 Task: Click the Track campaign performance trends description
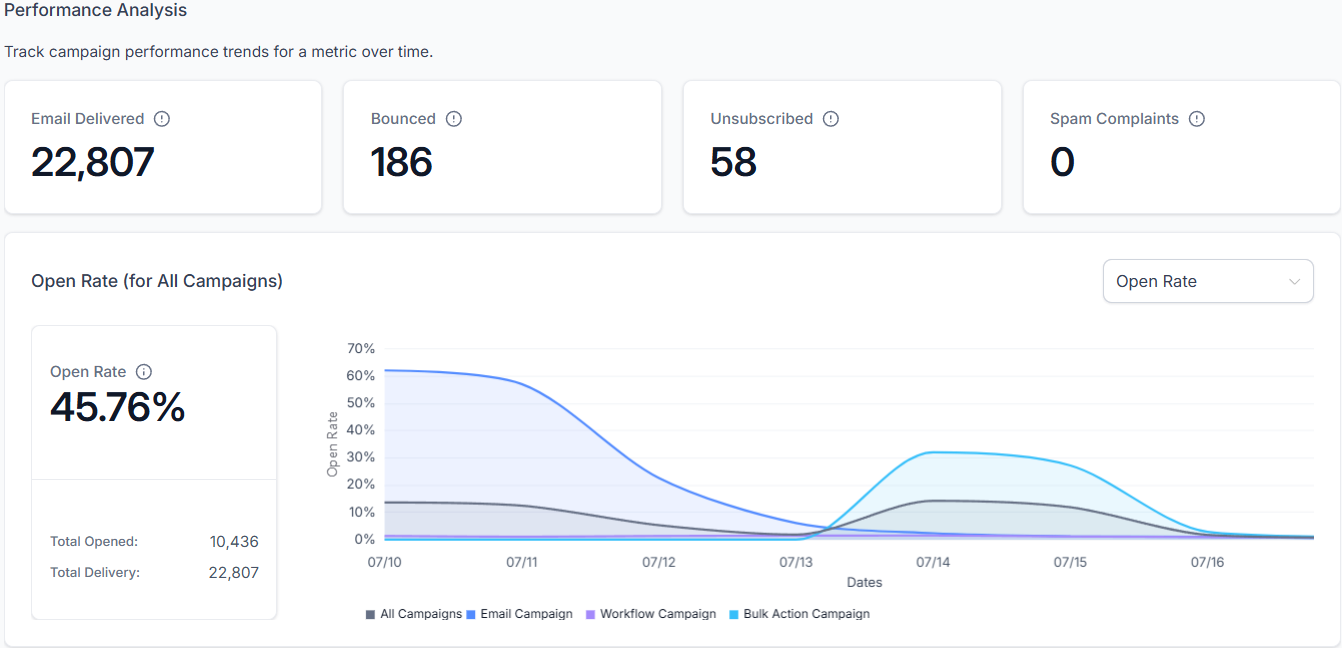tap(219, 52)
